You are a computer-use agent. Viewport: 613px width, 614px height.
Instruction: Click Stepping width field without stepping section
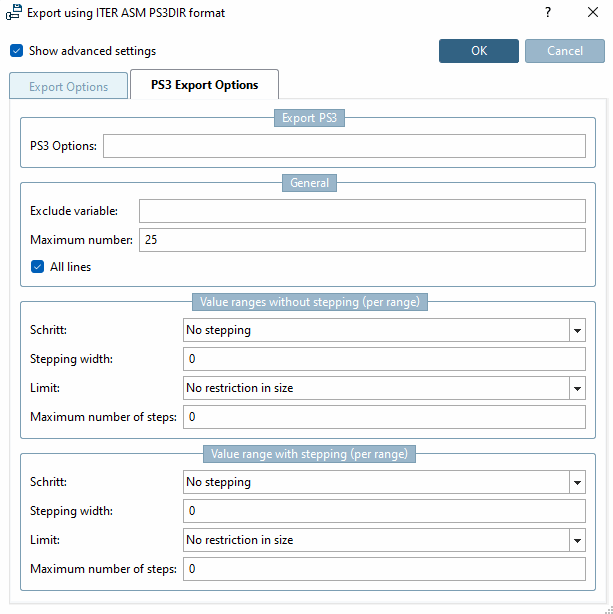click(384, 360)
